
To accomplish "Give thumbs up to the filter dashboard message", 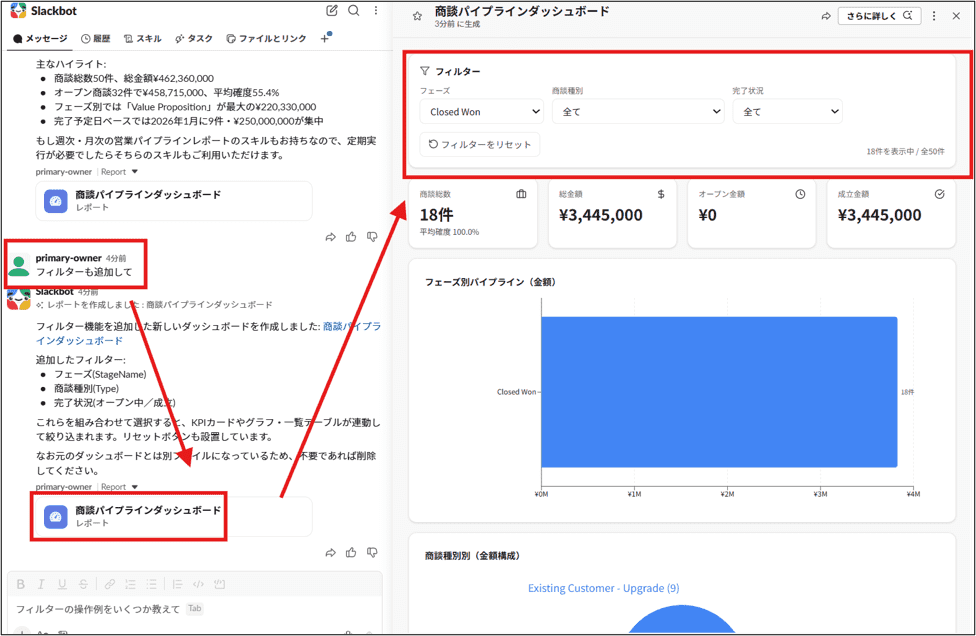I will (x=351, y=553).
